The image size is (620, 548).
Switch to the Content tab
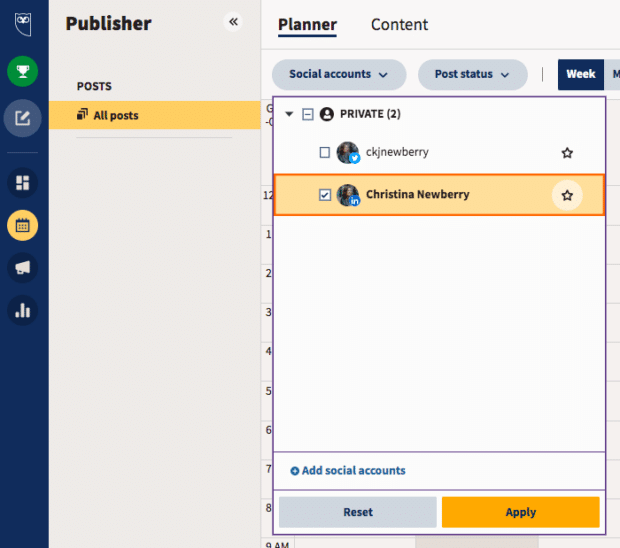tap(399, 25)
